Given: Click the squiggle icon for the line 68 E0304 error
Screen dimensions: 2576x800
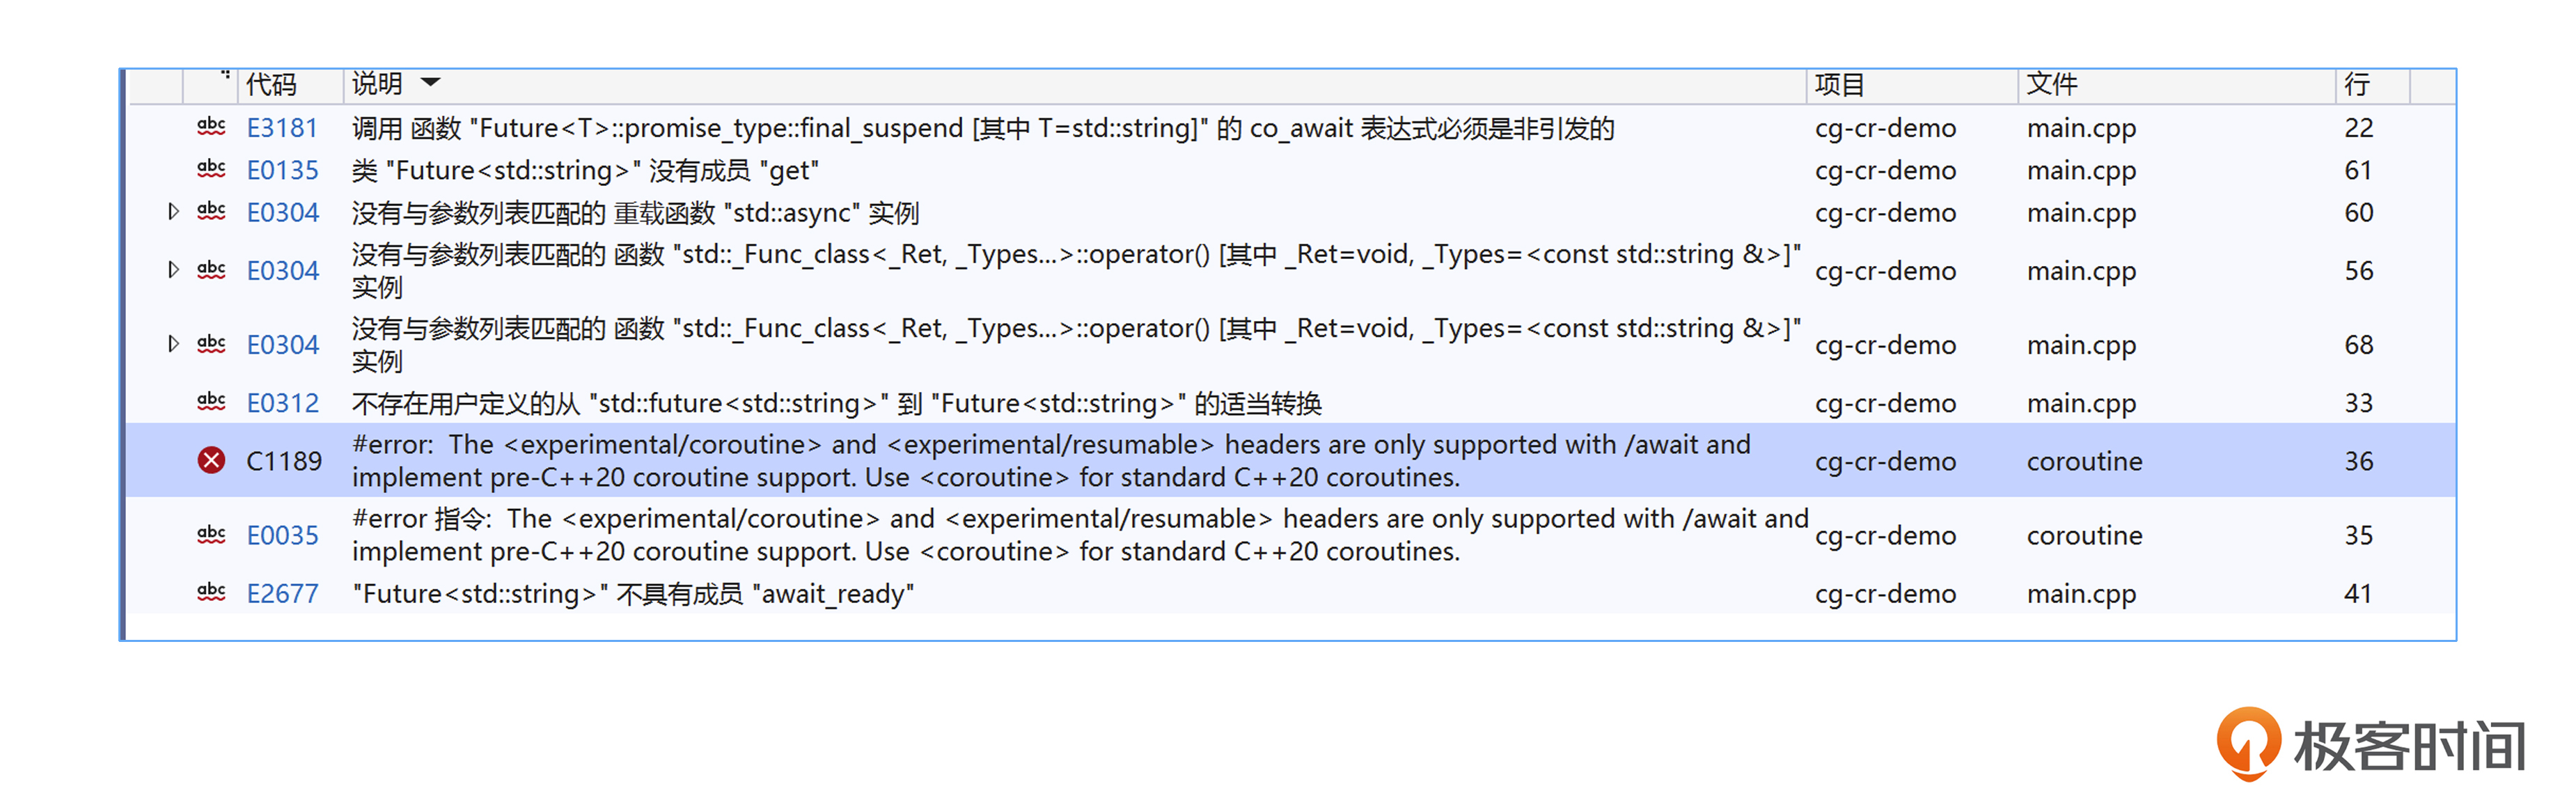Looking at the screenshot, I should (x=211, y=344).
